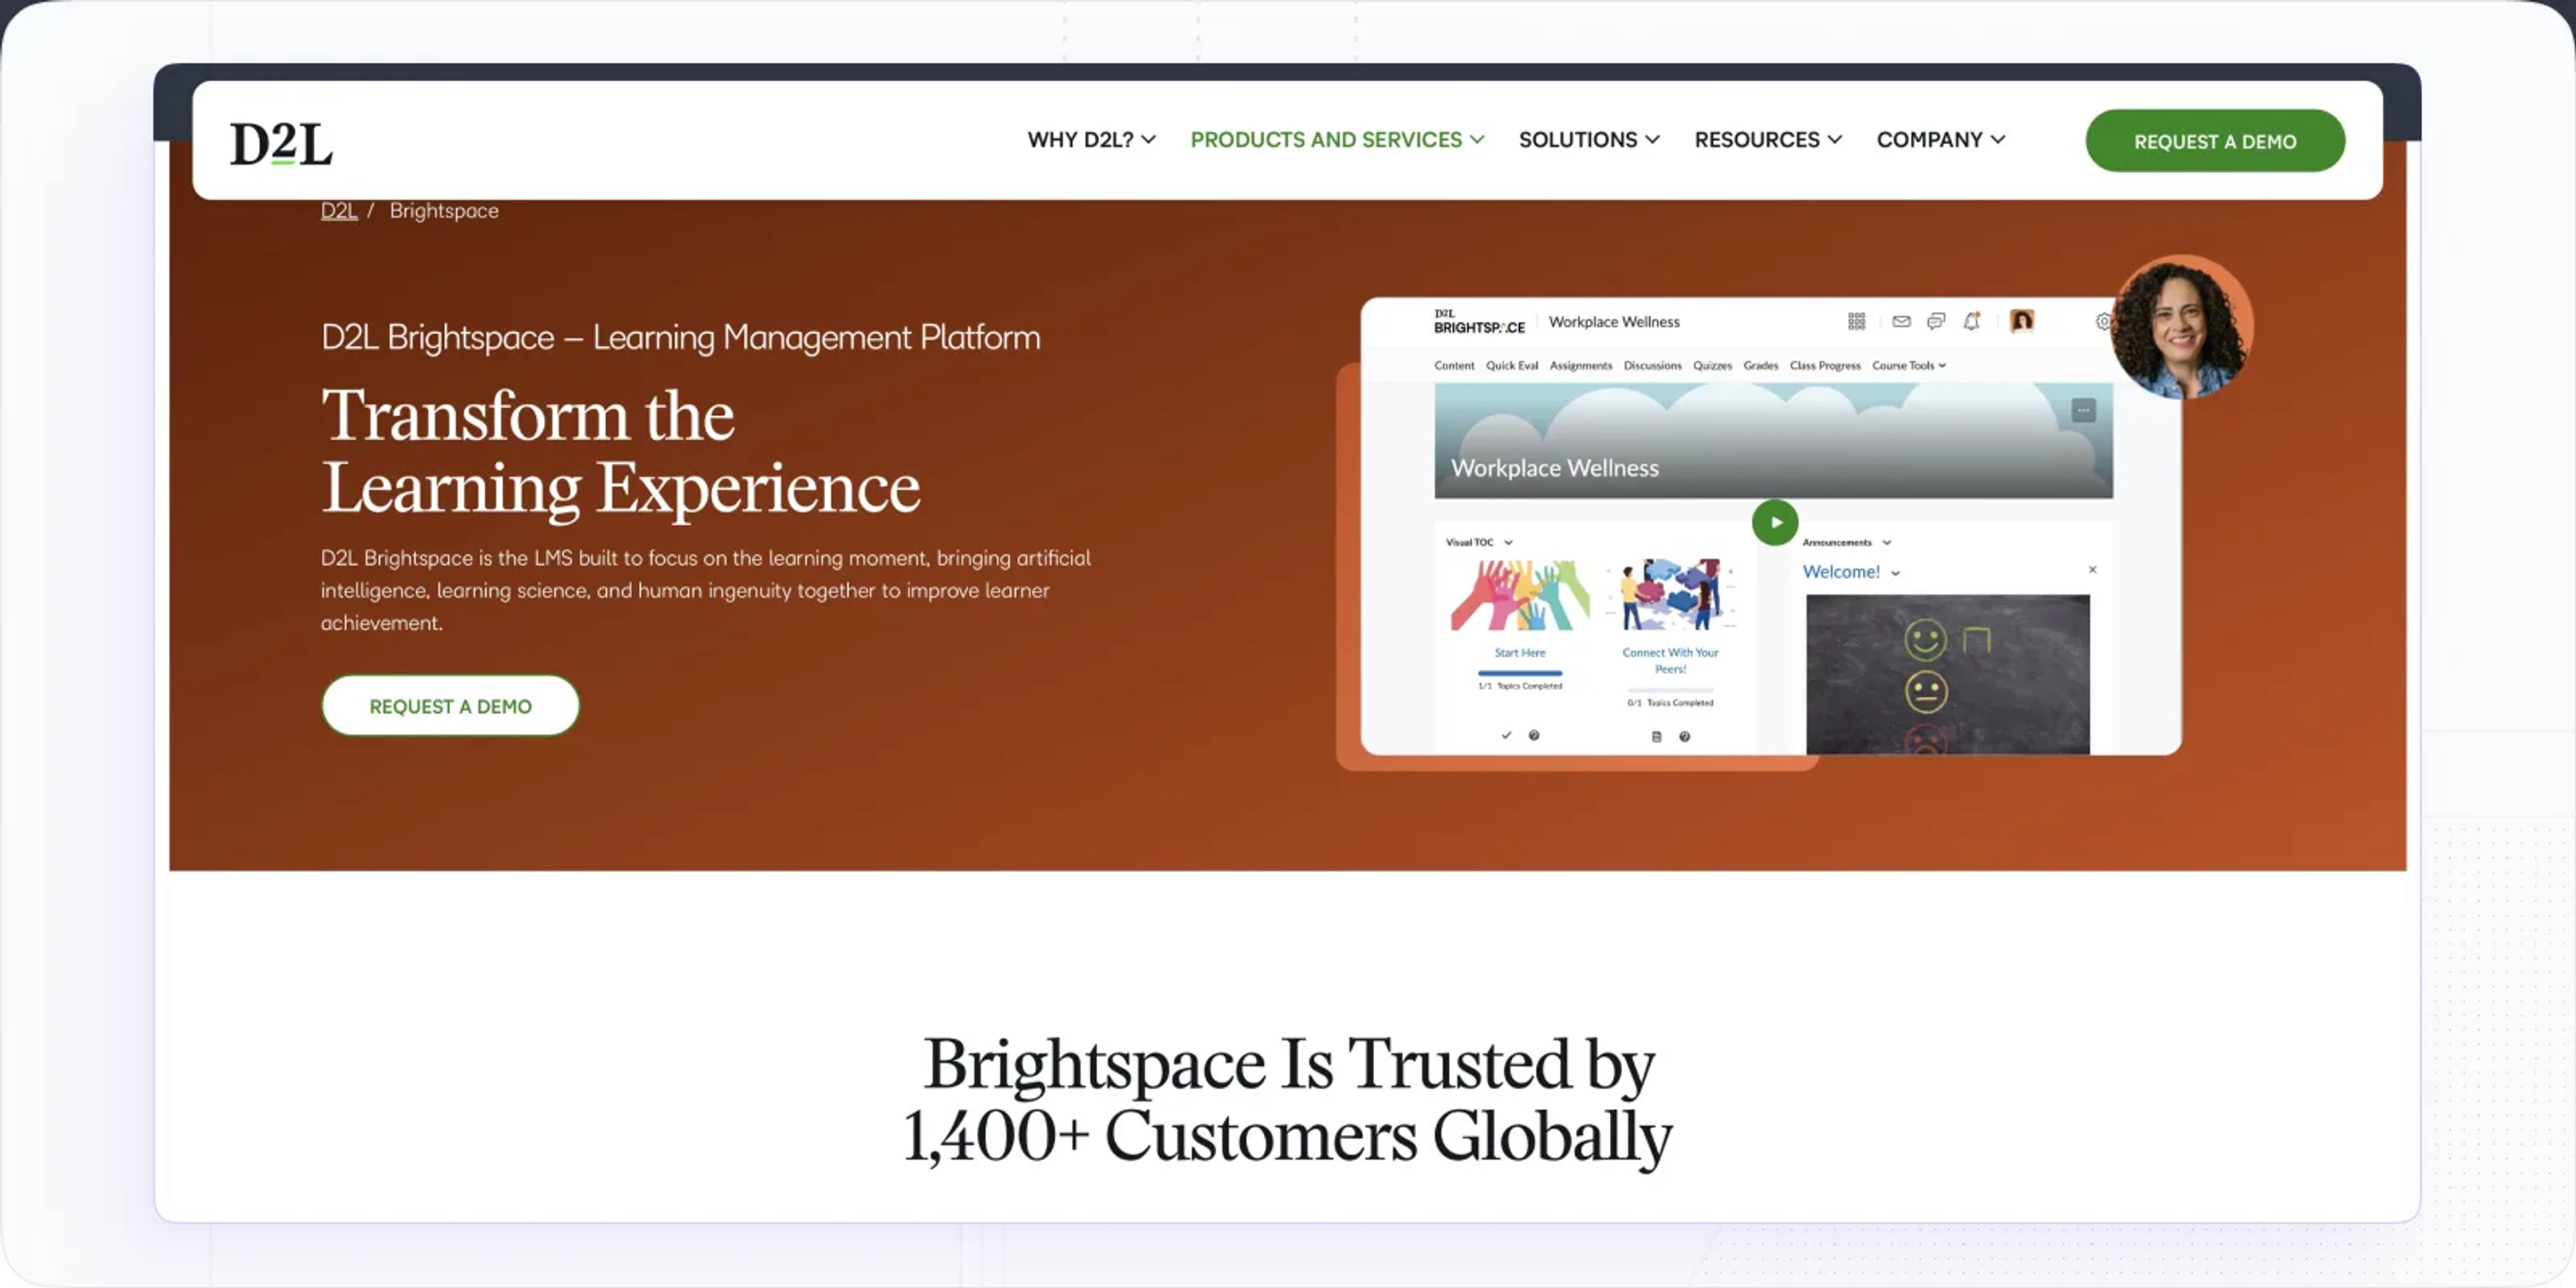2576x1288 pixels.
Task: Select the Quizzes tab
Action: coord(1712,366)
